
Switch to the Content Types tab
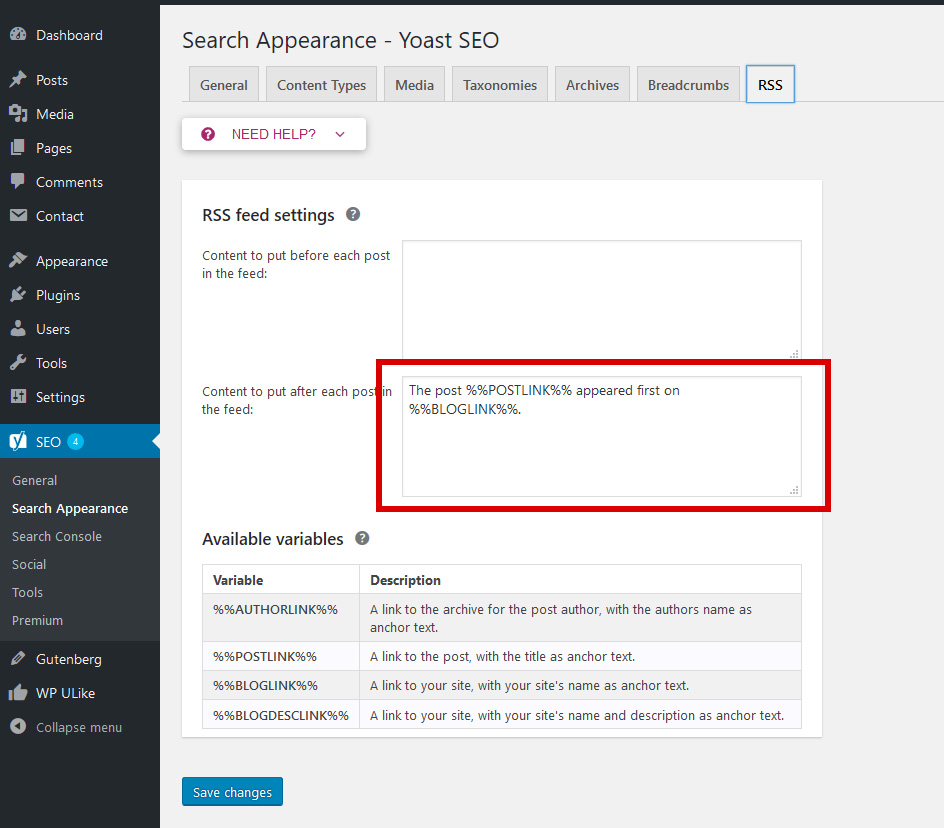pos(321,85)
